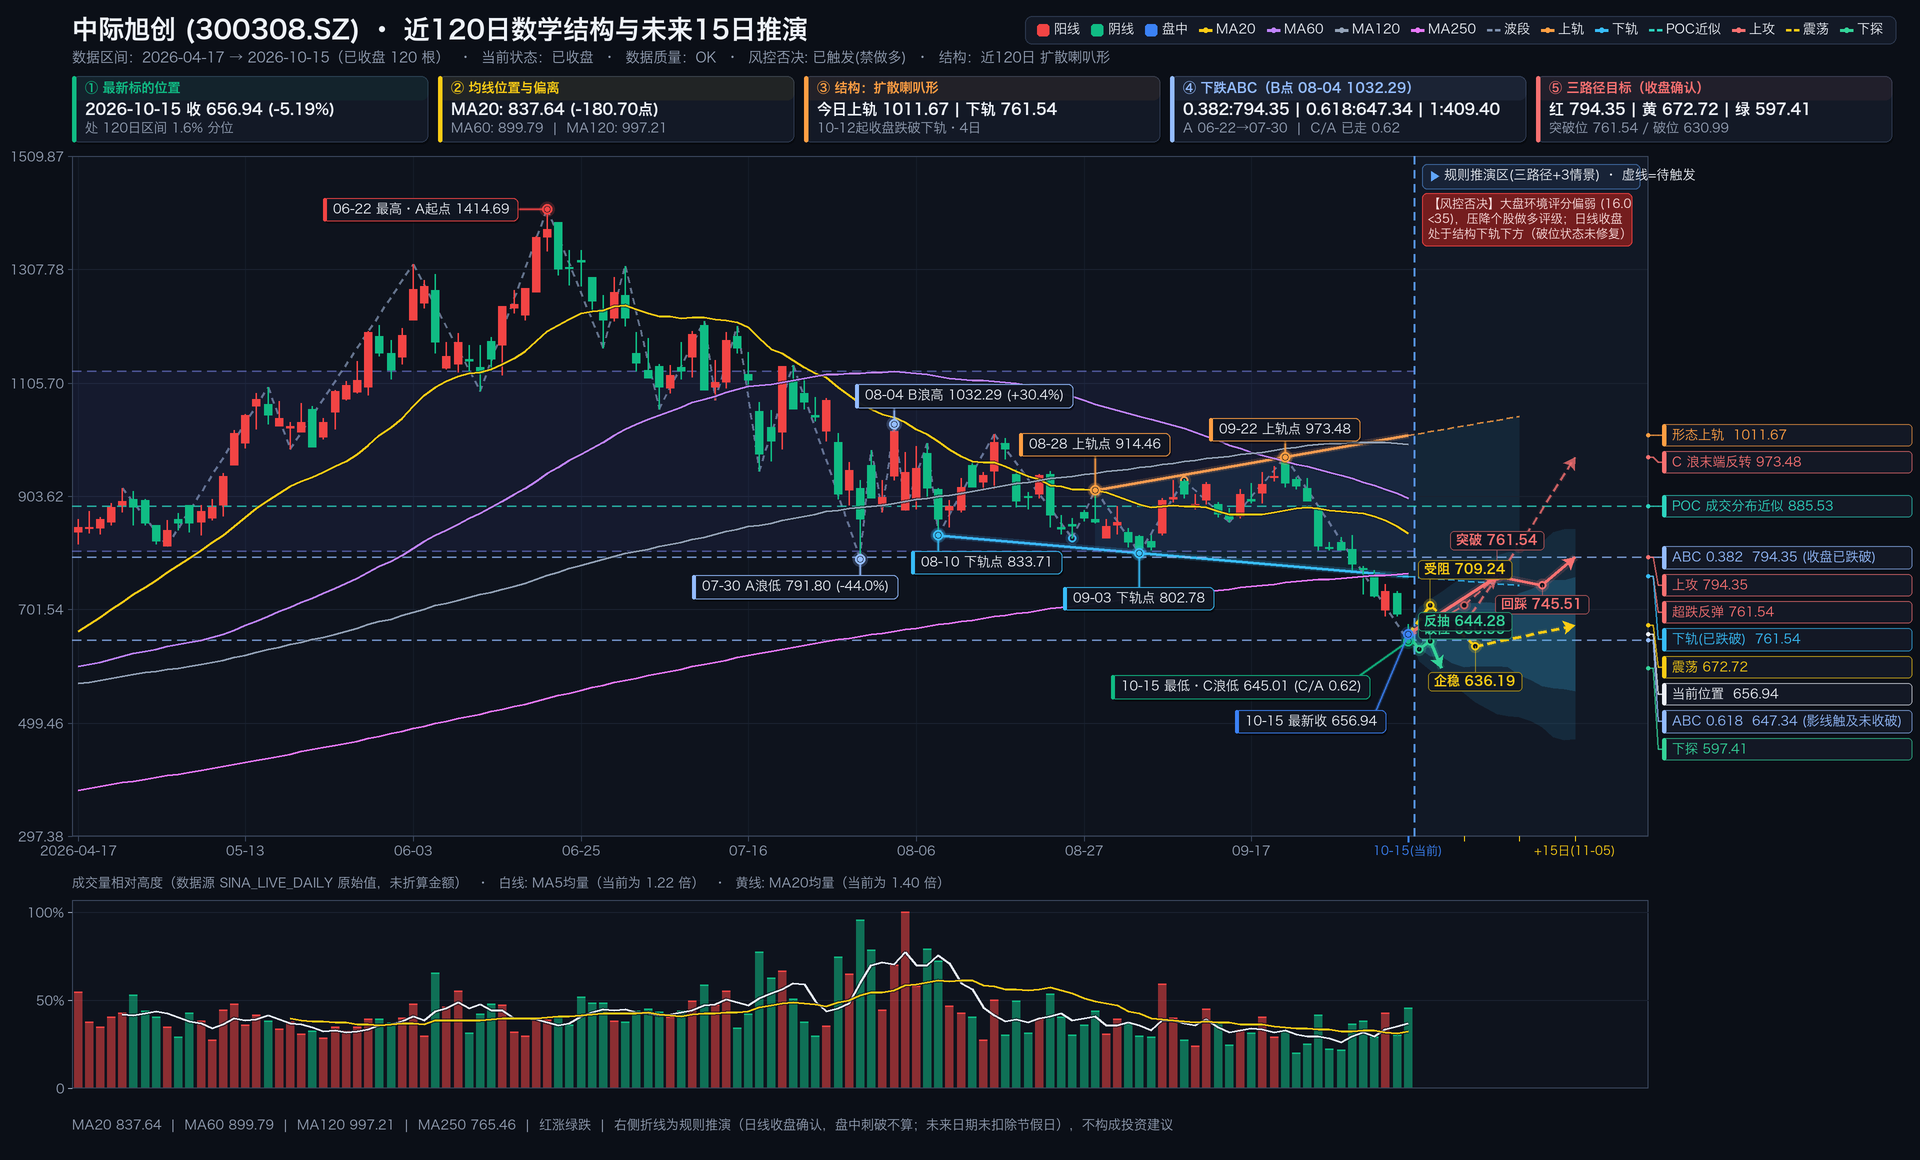Click the 下探 597.41 side tag

click(x=1786, y=749)
